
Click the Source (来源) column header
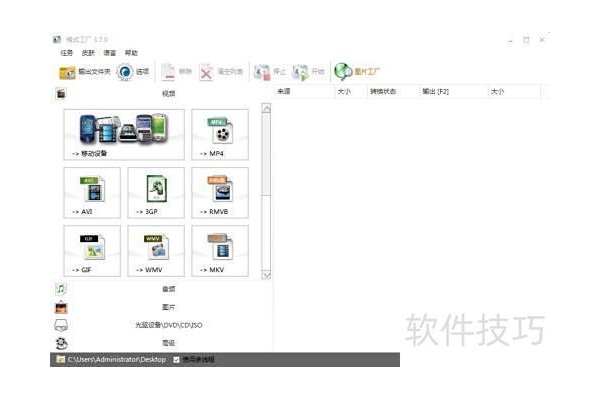[x=284, y=91]
